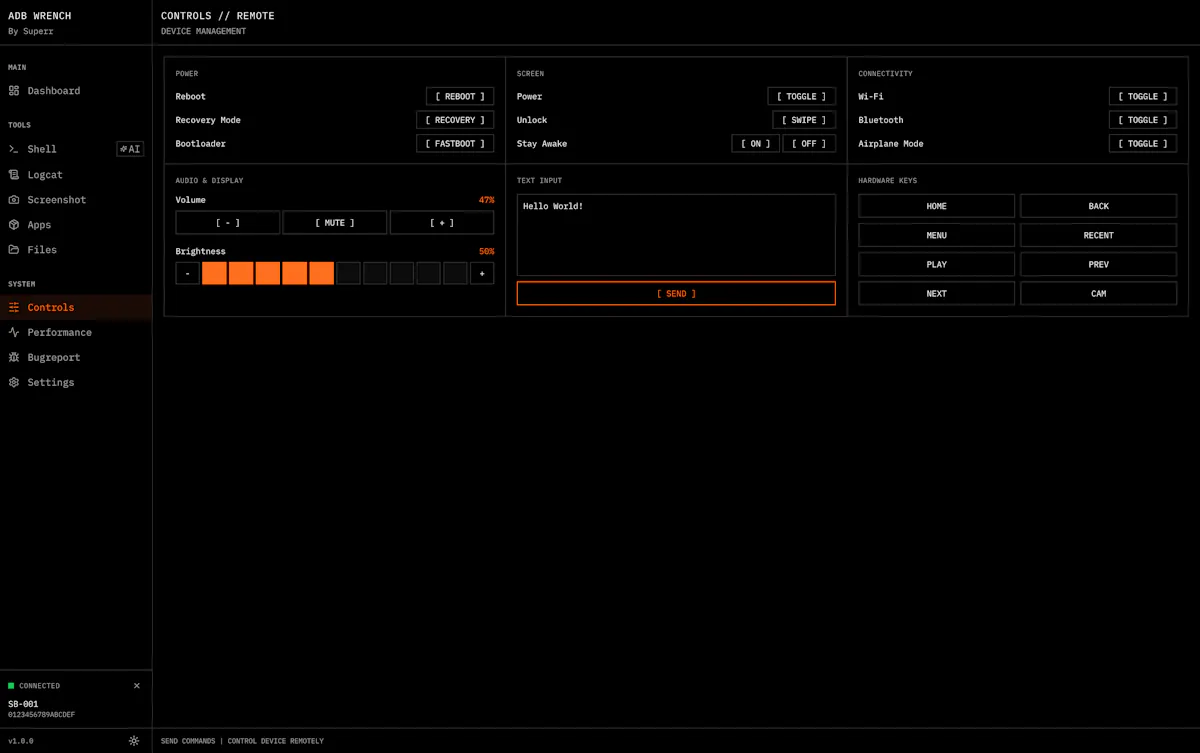Image resolution: width=1200 pixels, height=753 pixels.
Task: Tap the HOME hardware key
Action: 937,206
